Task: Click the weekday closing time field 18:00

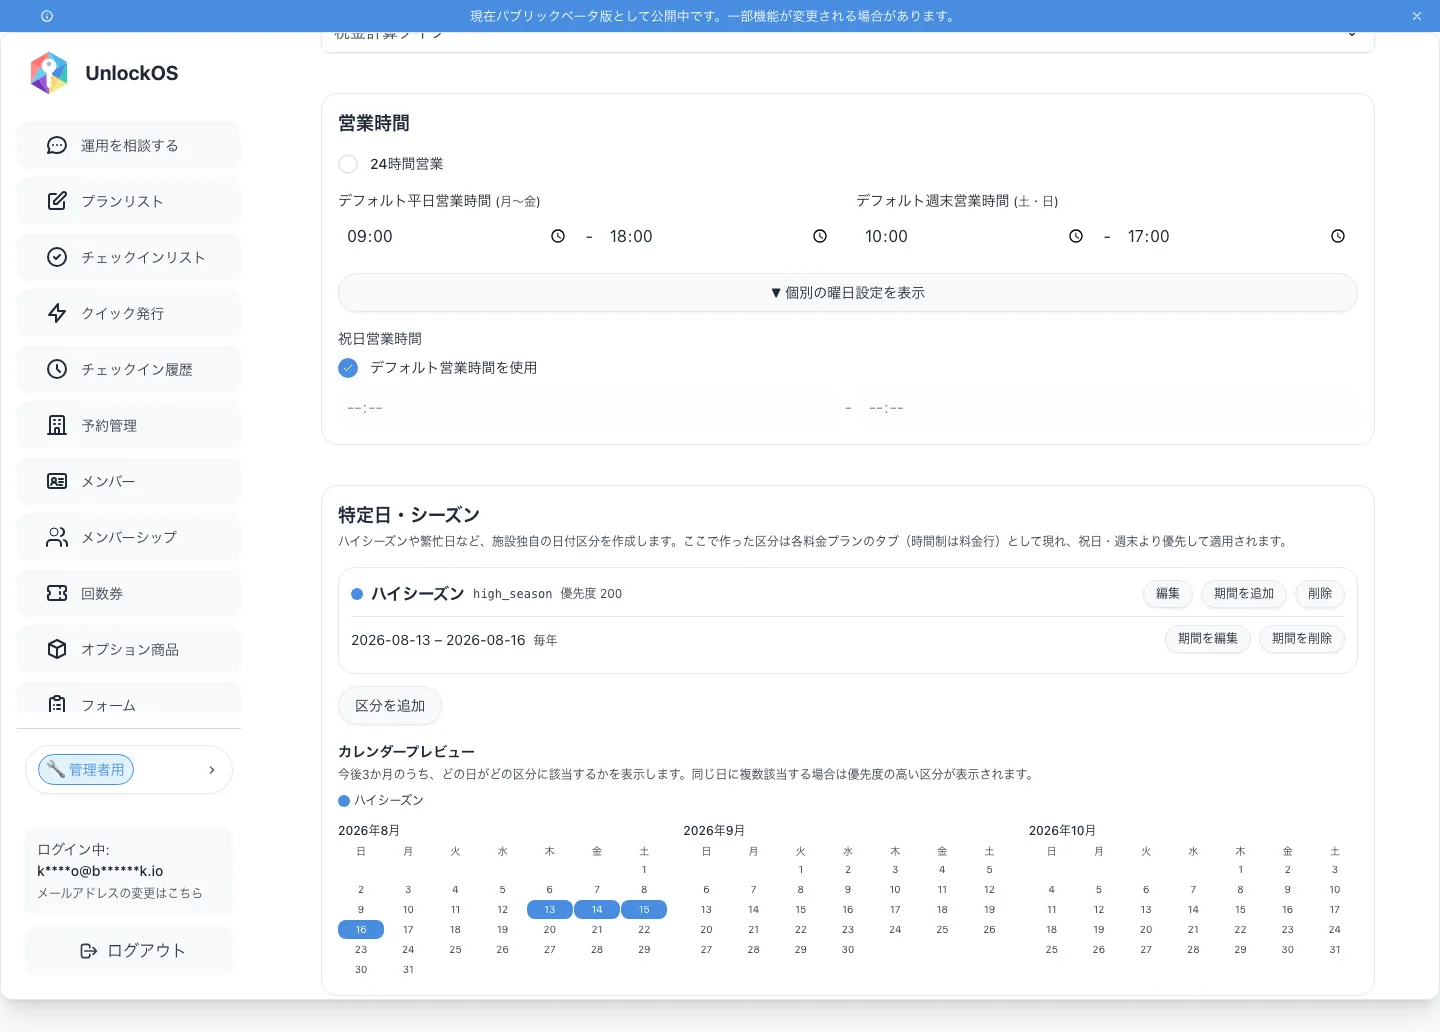Action: 719,236
